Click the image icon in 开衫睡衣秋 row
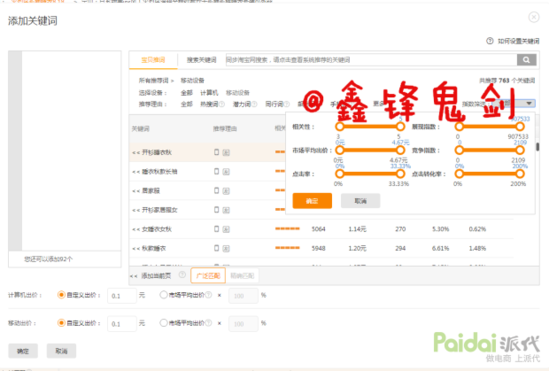 coord(226,152)
